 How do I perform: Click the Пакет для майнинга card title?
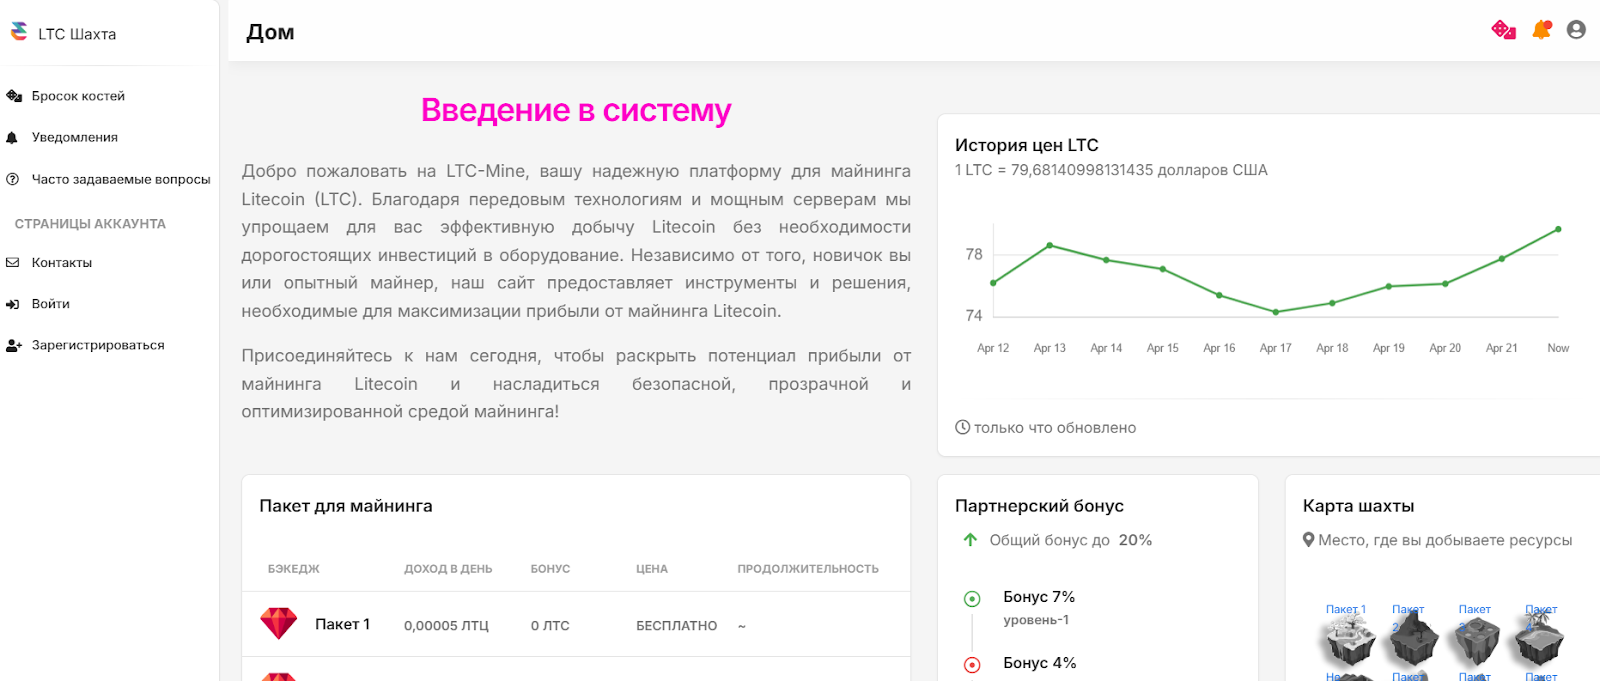pyautogui.click(x=346, y=506)
